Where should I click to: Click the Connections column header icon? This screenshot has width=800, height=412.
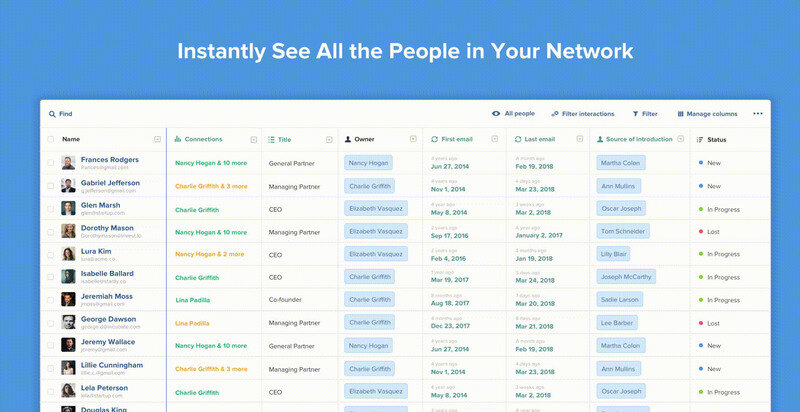tap(178, 139)
